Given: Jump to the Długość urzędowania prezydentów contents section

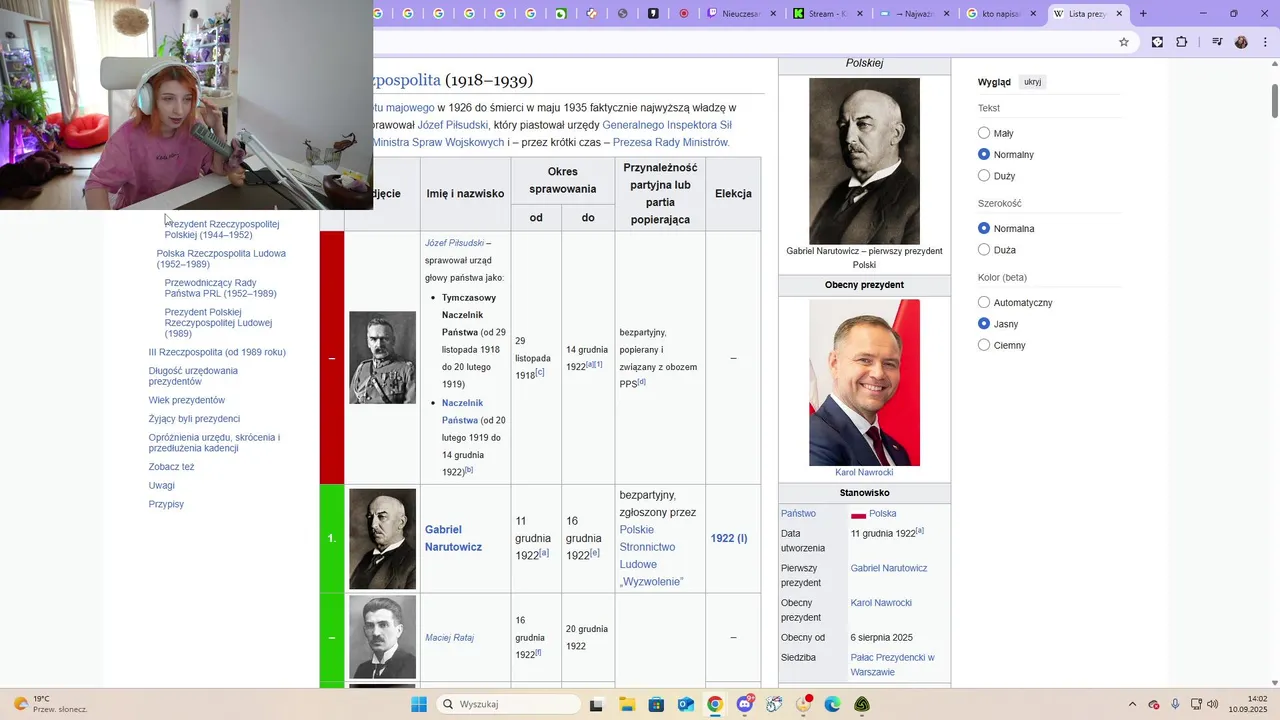Looking at the screenshot, I should (x=193, y=376).
